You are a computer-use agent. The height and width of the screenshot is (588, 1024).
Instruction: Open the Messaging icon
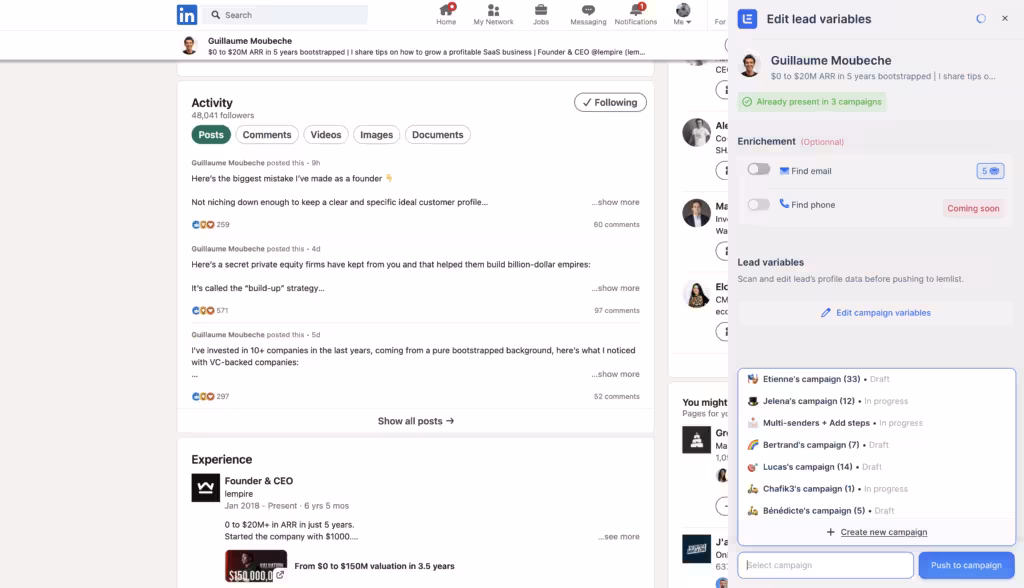coord(588,10)
